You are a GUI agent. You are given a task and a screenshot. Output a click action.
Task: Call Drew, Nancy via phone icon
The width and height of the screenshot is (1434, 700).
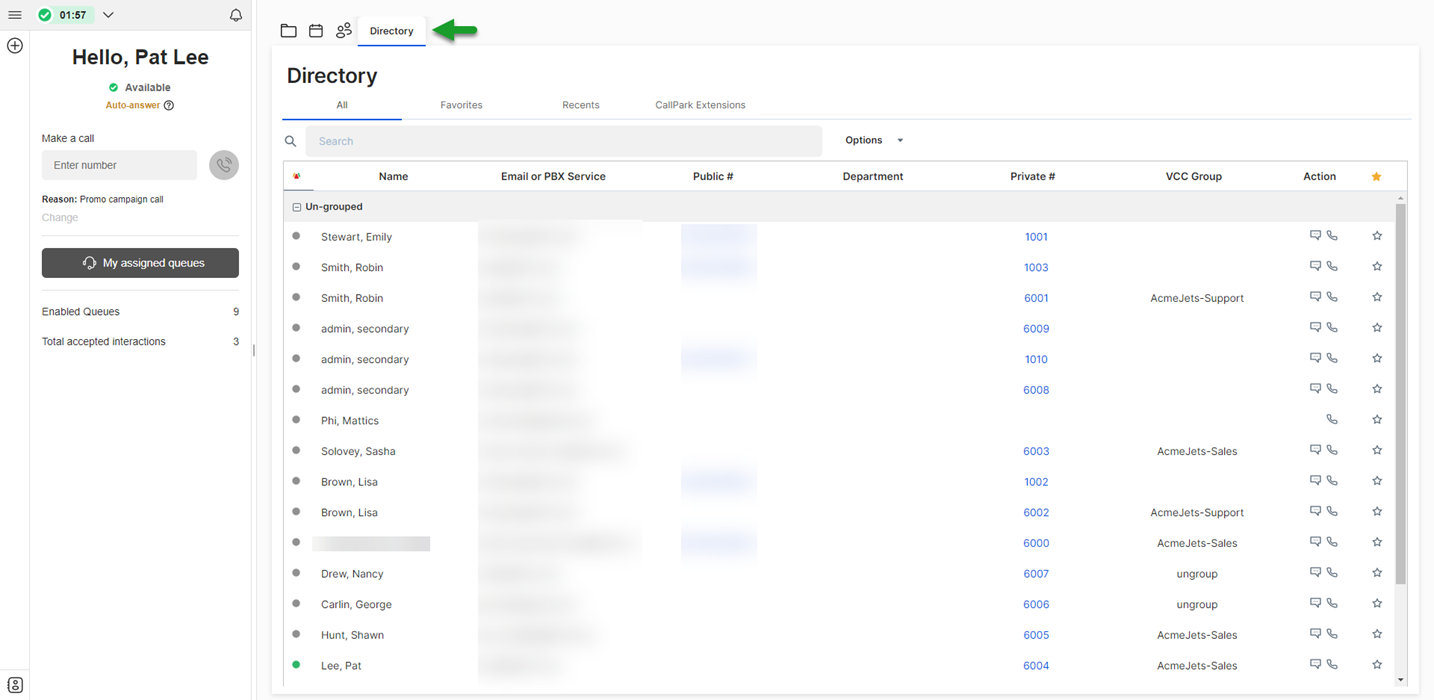(x=1332, y=573)
